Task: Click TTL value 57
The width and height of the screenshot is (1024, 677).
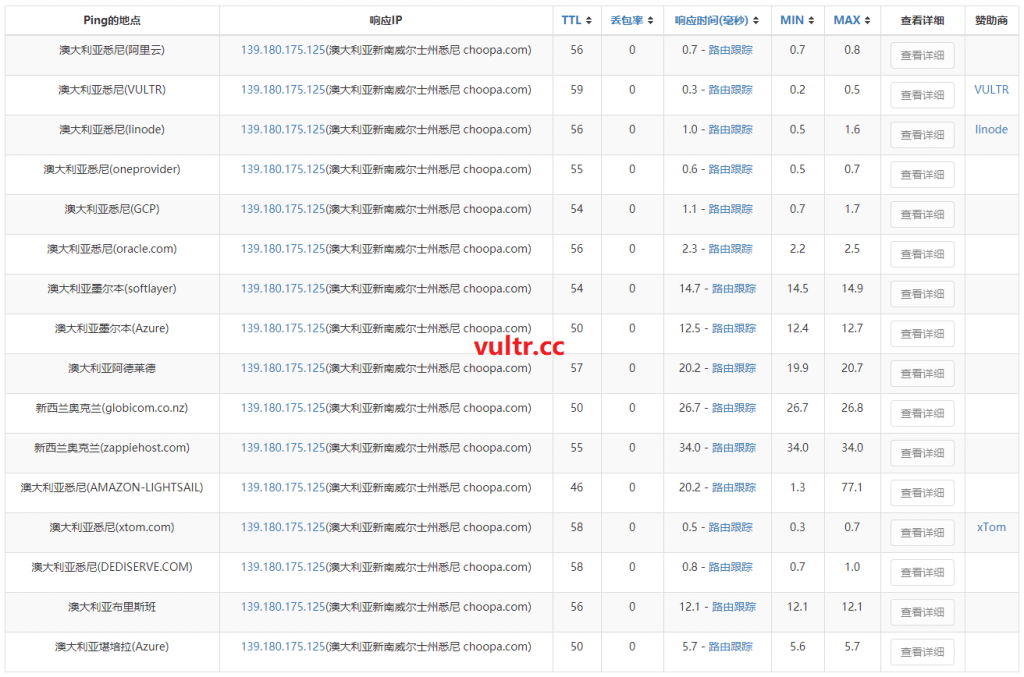Action: tap(577, 368)
